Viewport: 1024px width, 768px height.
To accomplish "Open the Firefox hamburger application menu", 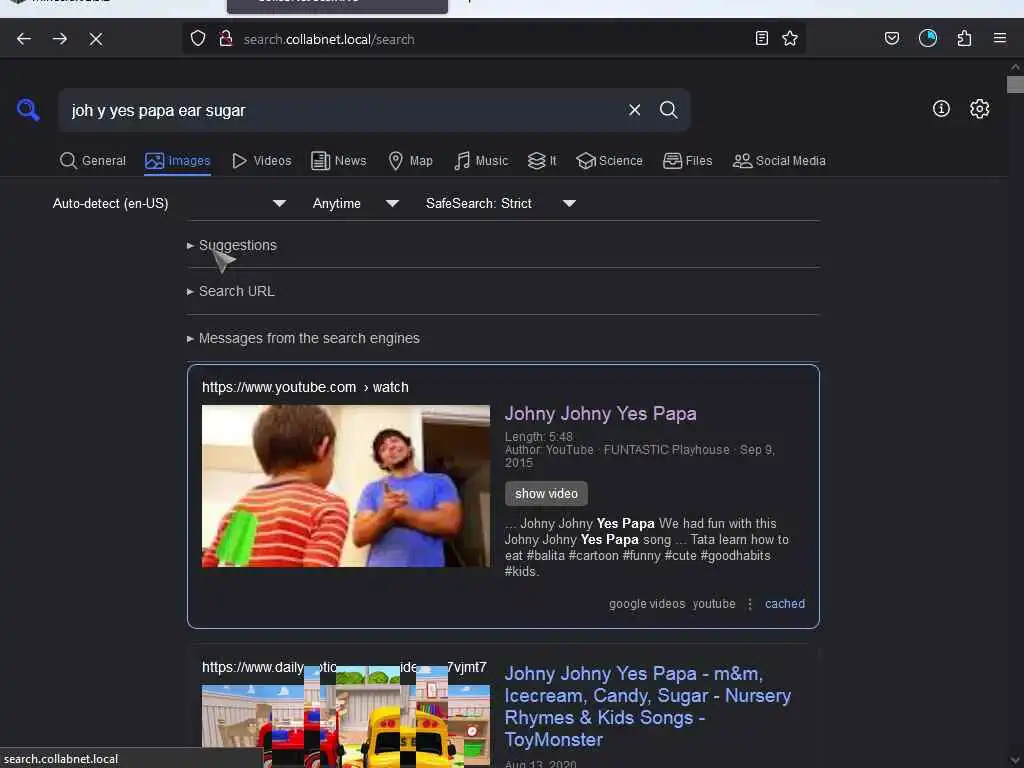I will point(1000,39).
